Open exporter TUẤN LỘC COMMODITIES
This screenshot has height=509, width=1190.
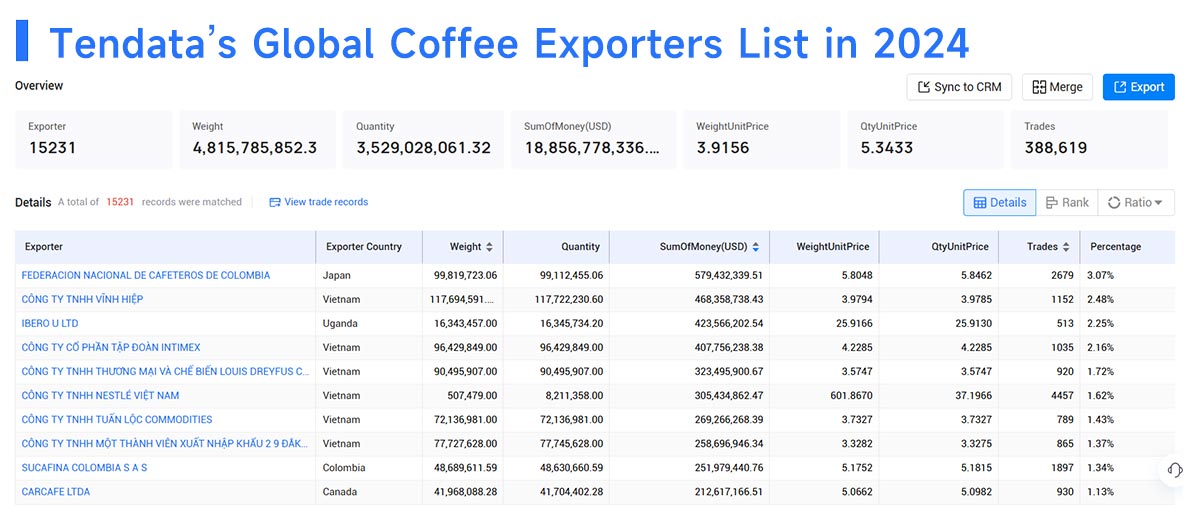(x=117, y=419)
